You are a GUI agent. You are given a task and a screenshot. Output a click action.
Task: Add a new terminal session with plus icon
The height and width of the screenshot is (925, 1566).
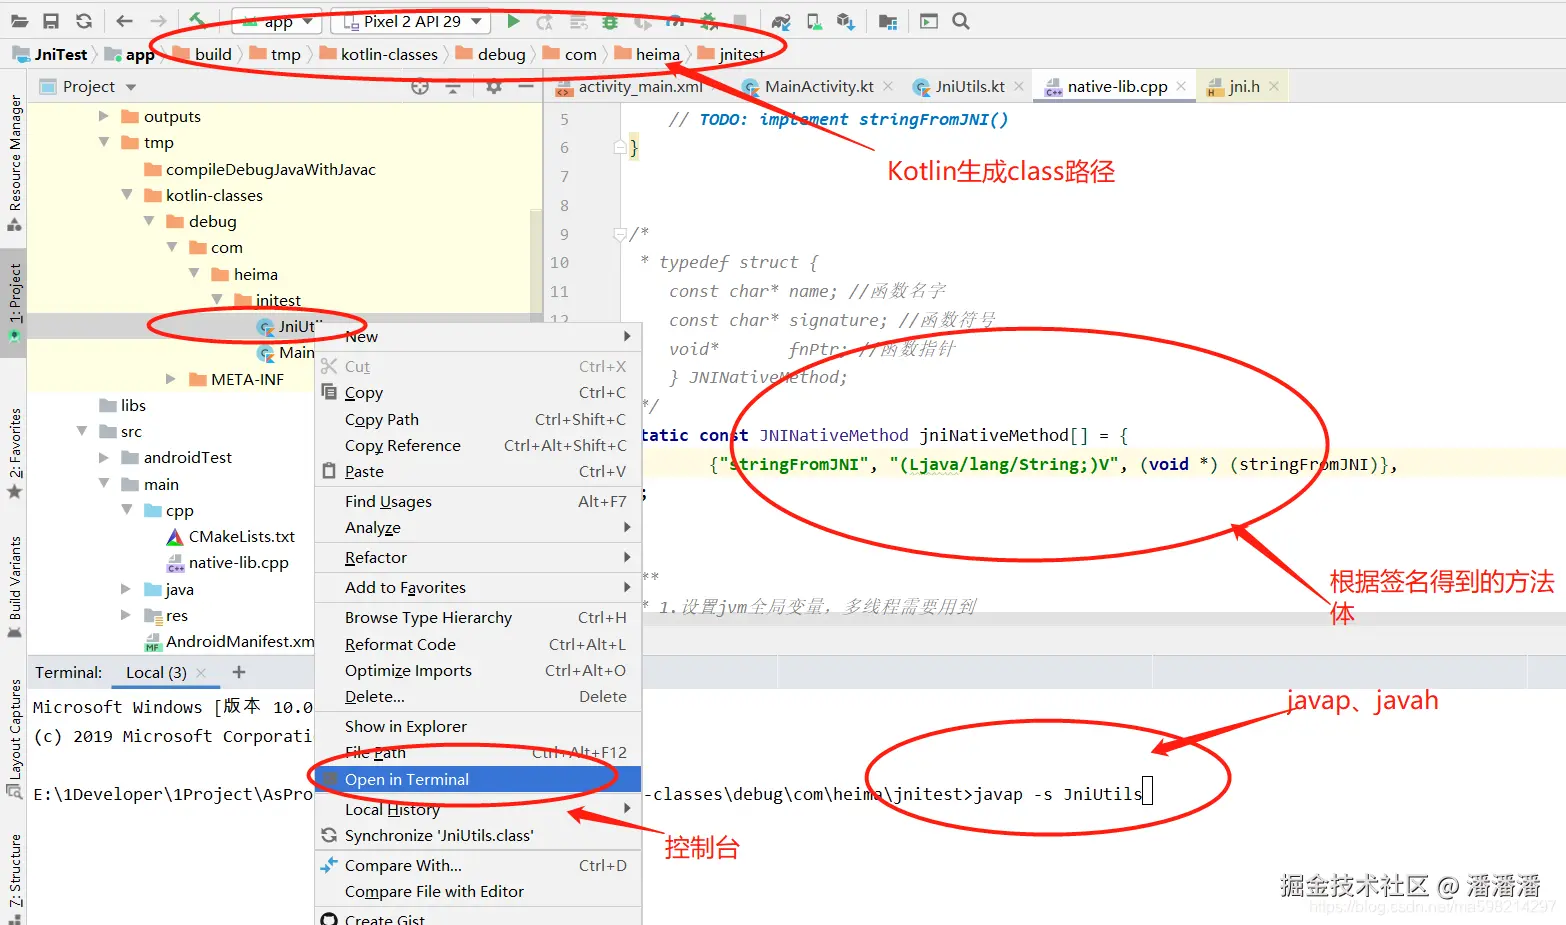239,672
